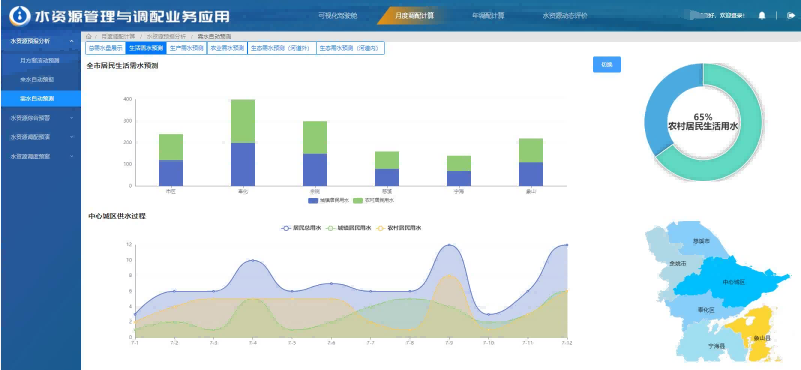Viewport: 801px width, 370px height.
Task: Open 月方案滚动预测 sidebar item
Action: point(40,60)
